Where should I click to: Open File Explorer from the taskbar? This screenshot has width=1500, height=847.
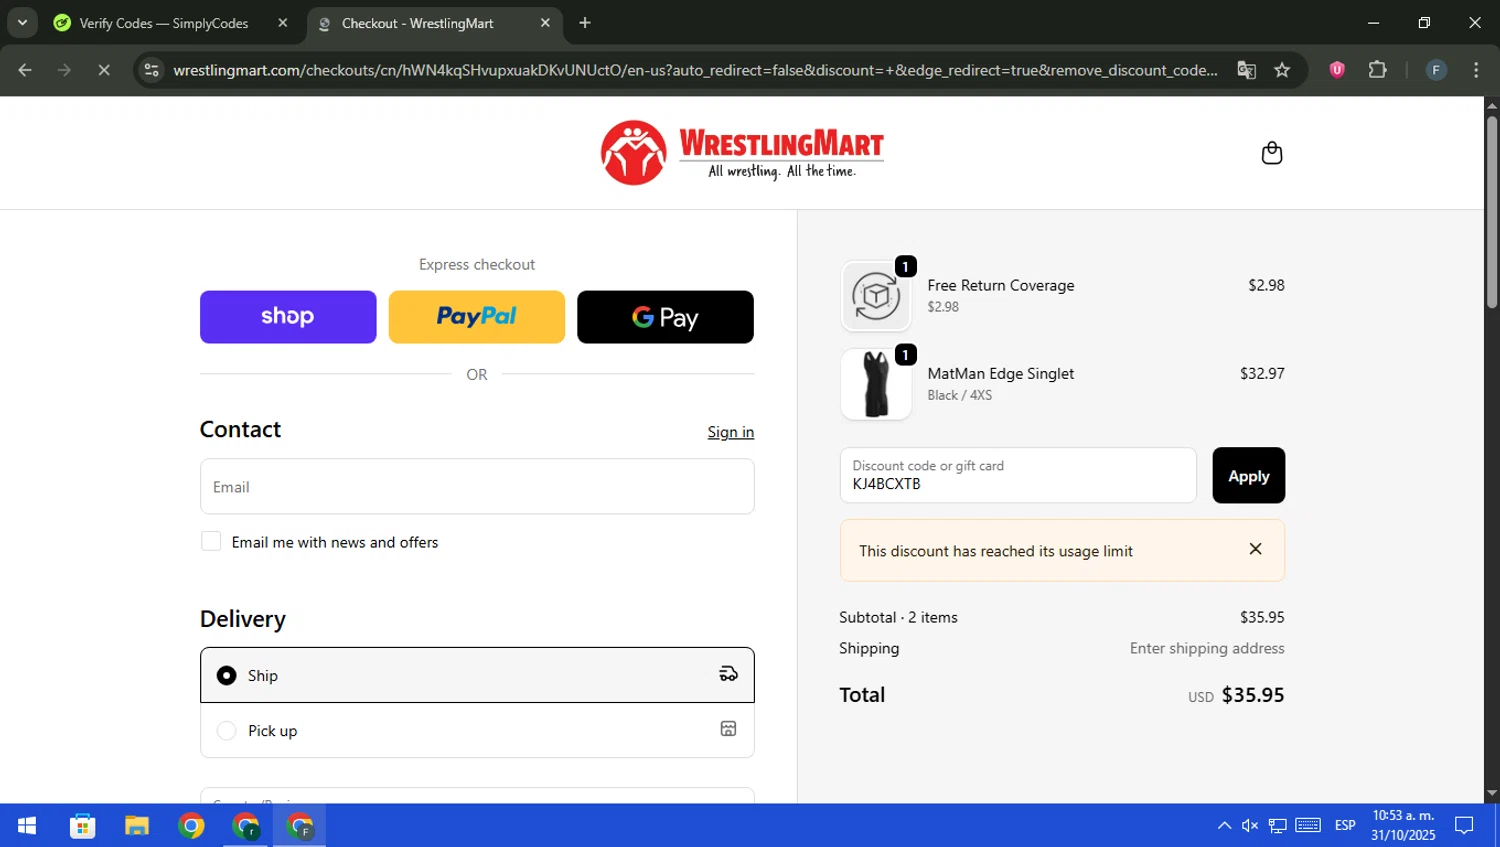click(136, 826)
